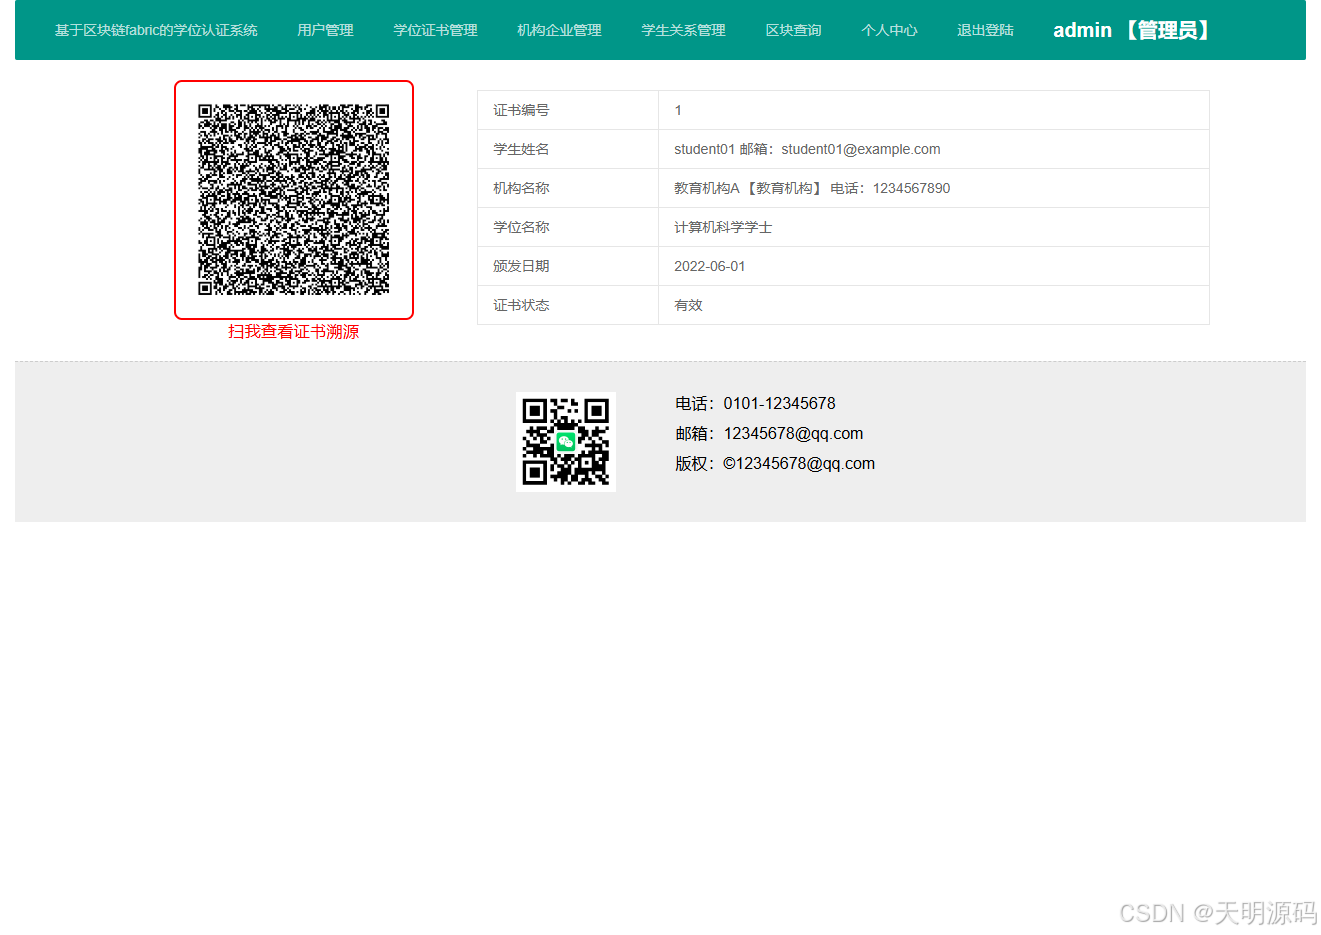This screenshot has height=935, width=1321.
Task: Open 个人中心 menu
Action: tap(889, 30)
